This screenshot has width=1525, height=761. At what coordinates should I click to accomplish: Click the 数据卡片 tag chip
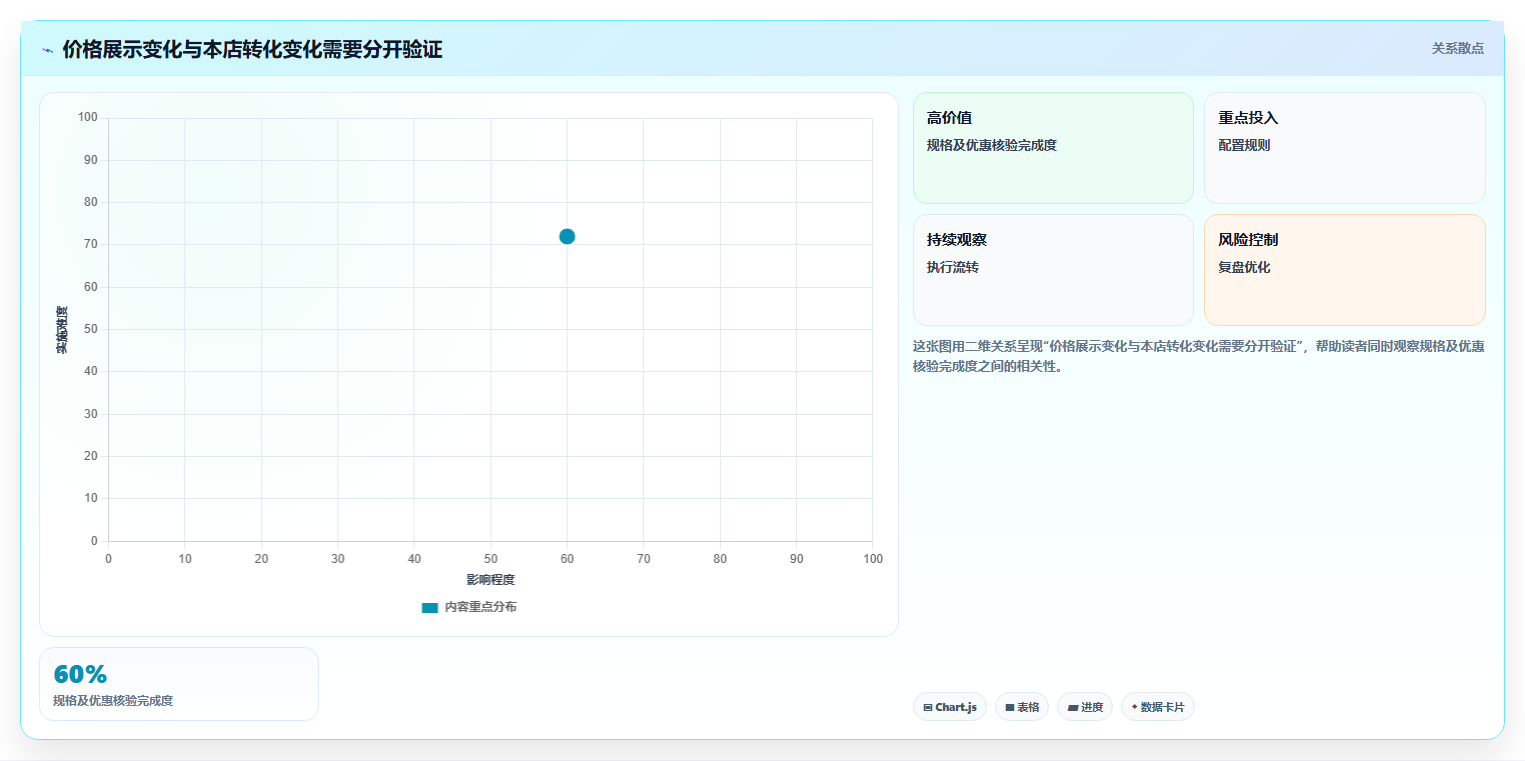(x=1157, y=707)
